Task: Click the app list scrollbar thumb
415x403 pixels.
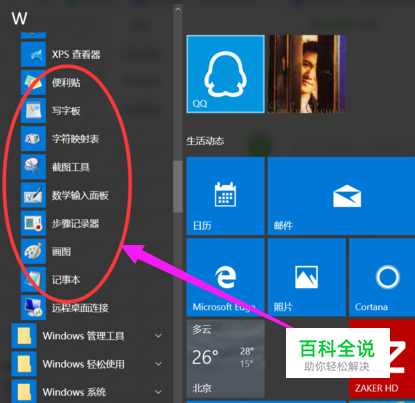Action: point(178,186)
